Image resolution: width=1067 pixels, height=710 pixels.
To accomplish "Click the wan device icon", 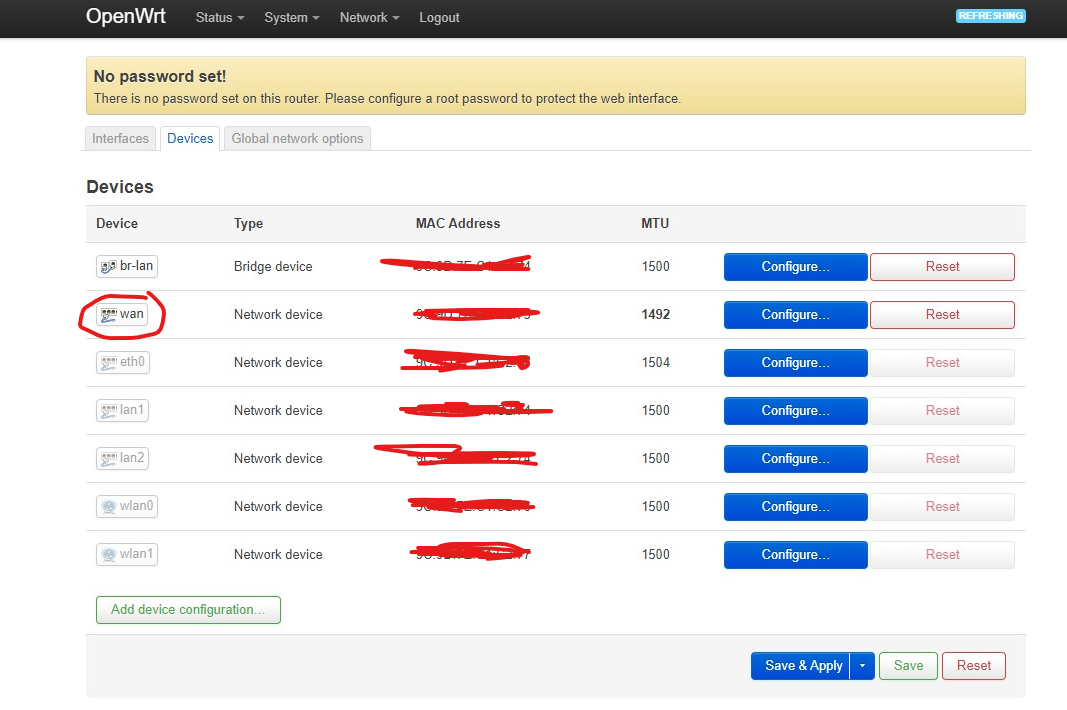I will tap(109, 314).
